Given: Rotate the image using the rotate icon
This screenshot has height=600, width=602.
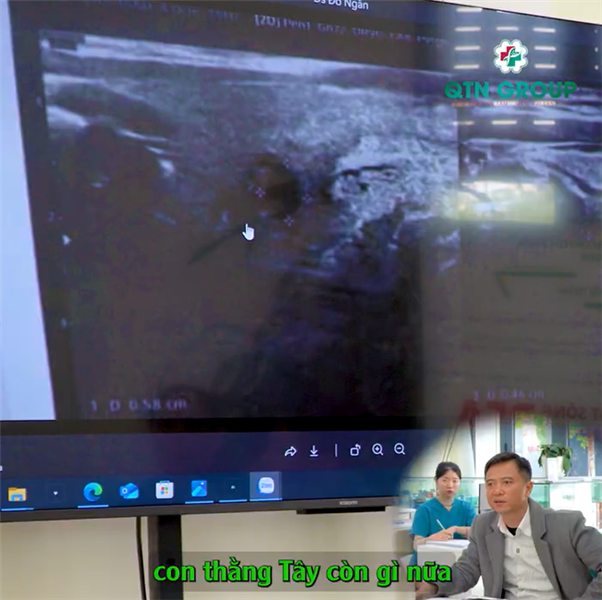Looking at the screenshot, I should click(355, 450).
